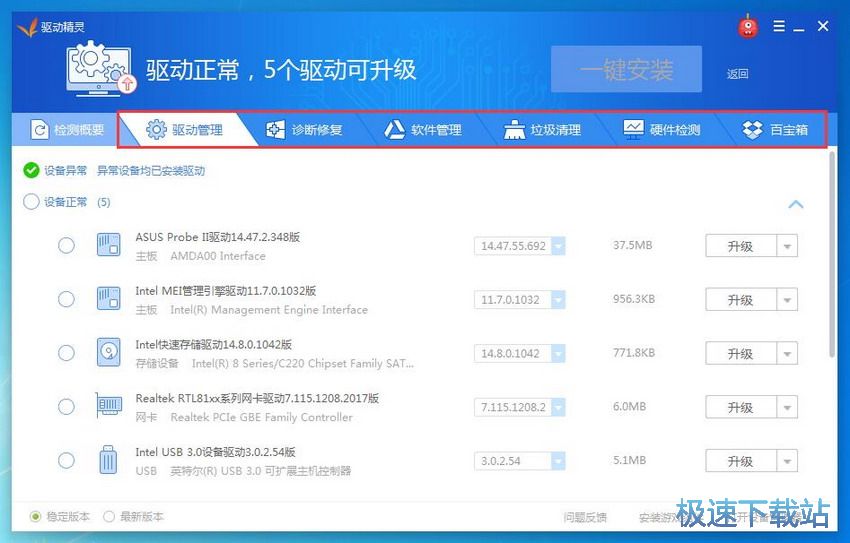The width and height of the screenshot is (850, 543).
Task: Click the 软件管理 triangle icon
Action: [395, 130]
